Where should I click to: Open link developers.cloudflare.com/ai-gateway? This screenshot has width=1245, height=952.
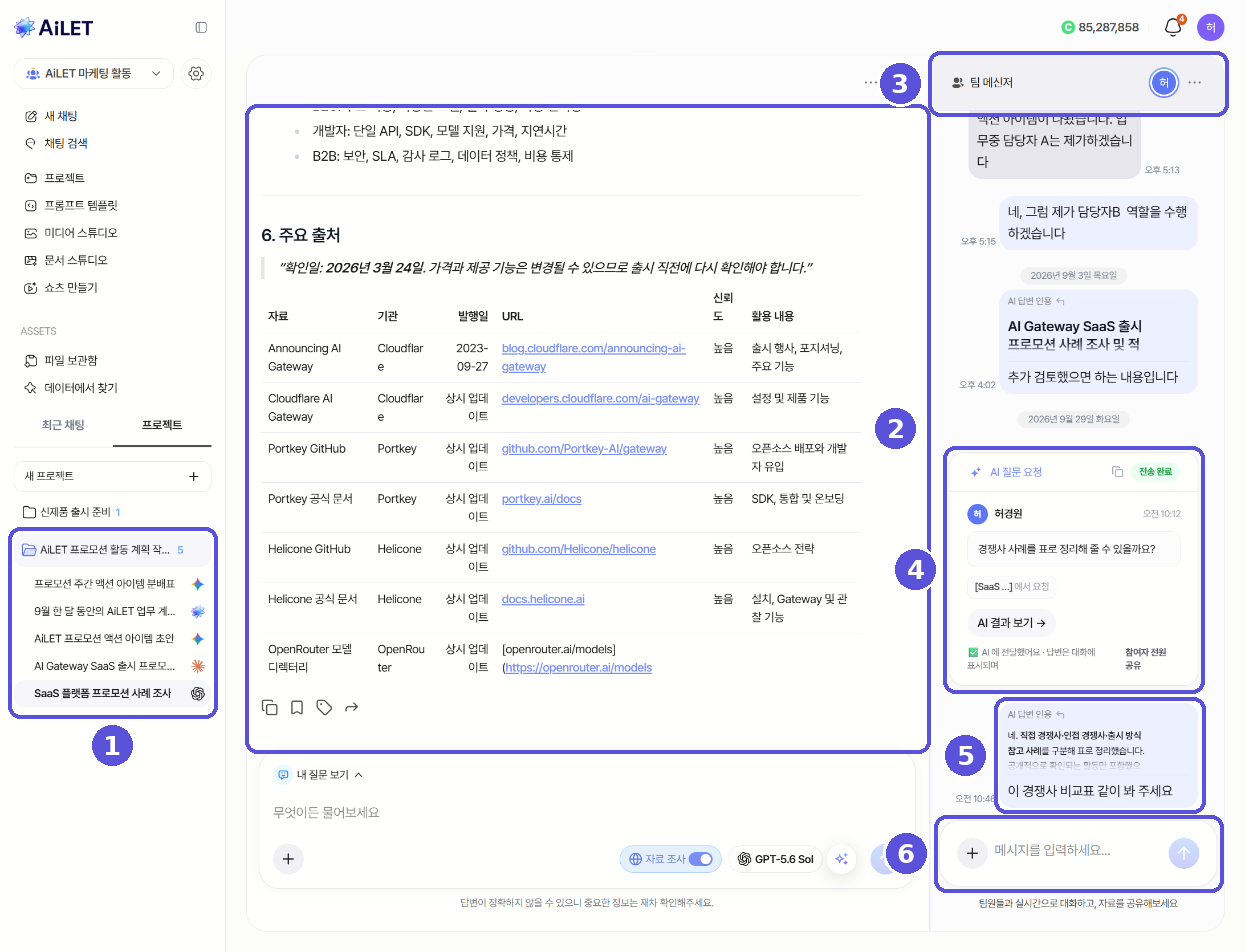[x=600, y=398]
